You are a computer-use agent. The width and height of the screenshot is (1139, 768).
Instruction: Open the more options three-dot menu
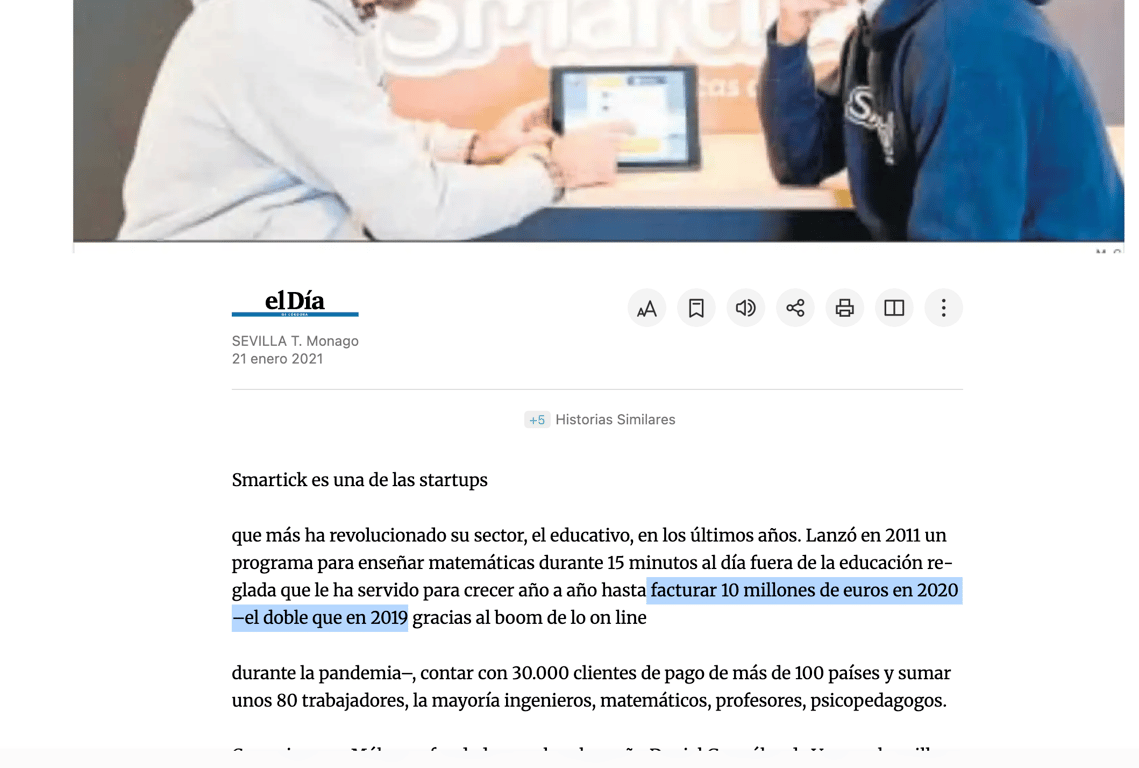pos(943,308)
